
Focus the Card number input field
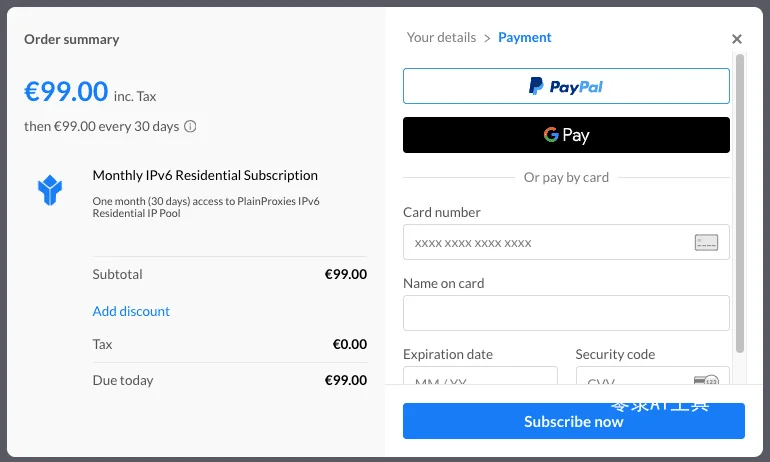click(x=566, y=242)
